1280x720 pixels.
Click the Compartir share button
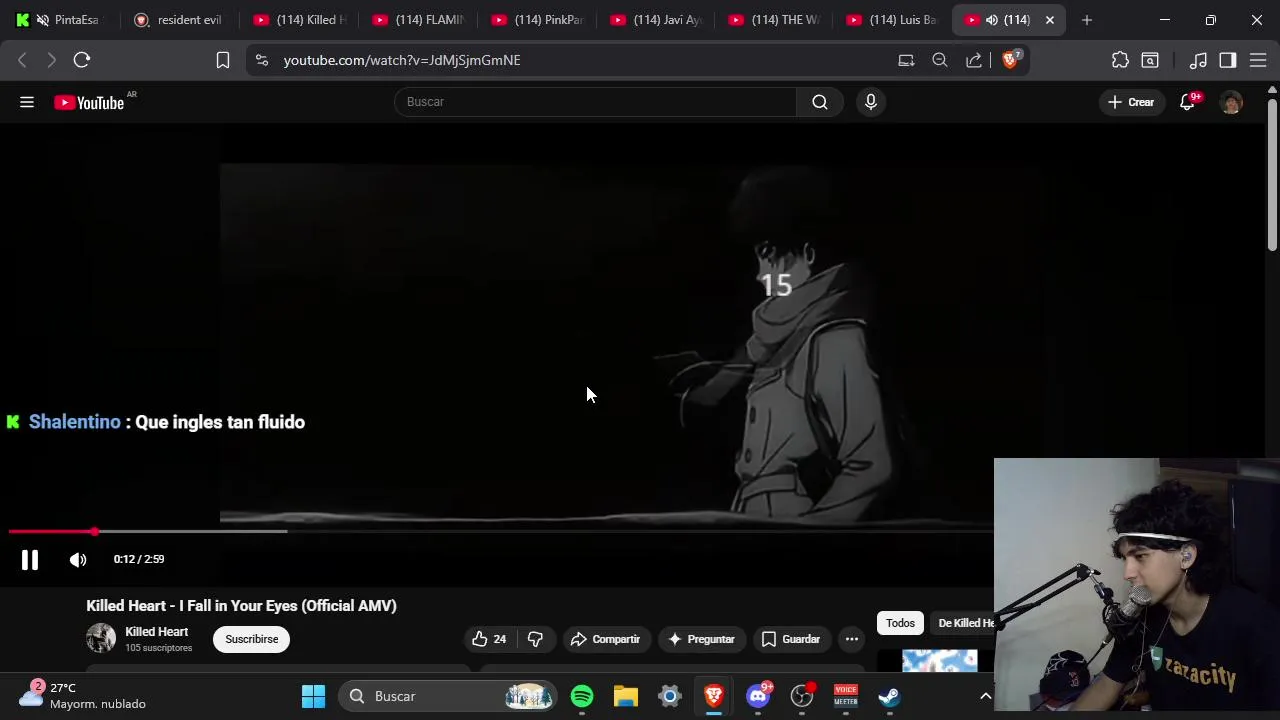coord(605,639)
